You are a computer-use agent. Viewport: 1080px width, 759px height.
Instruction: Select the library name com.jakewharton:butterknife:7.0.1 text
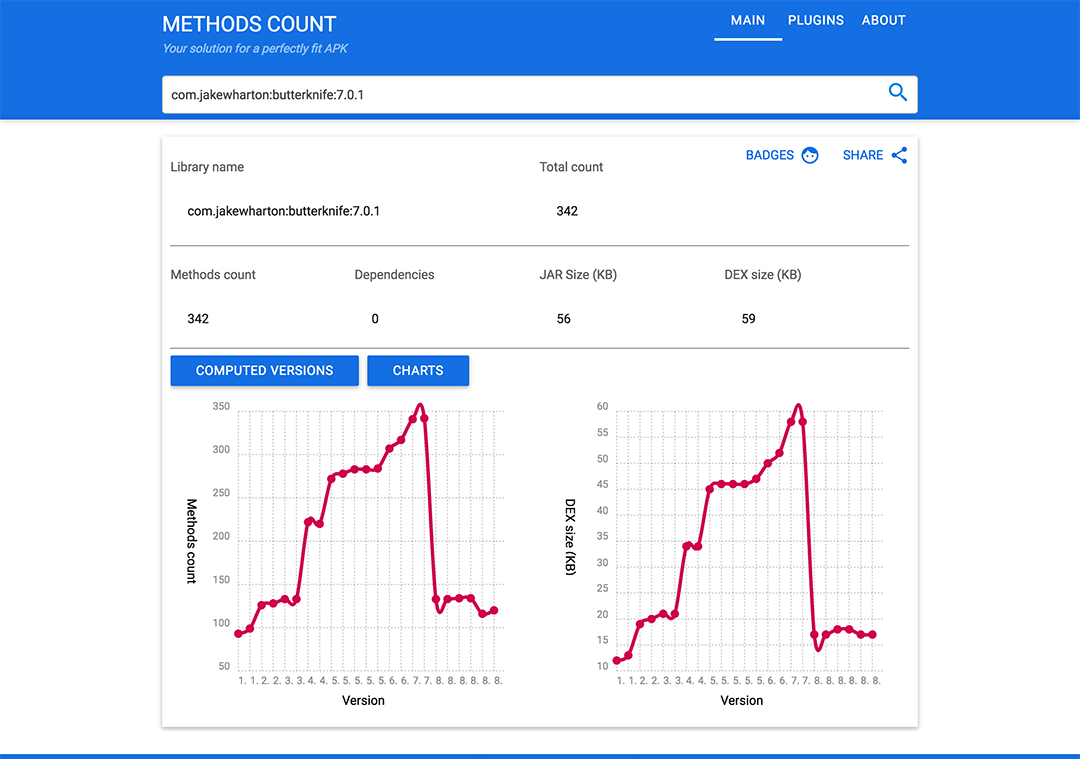click(284, 211)
